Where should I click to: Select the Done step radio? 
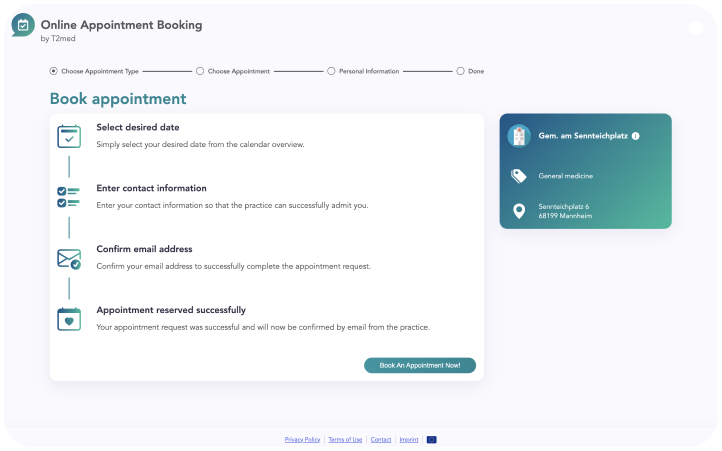(460, 71)
